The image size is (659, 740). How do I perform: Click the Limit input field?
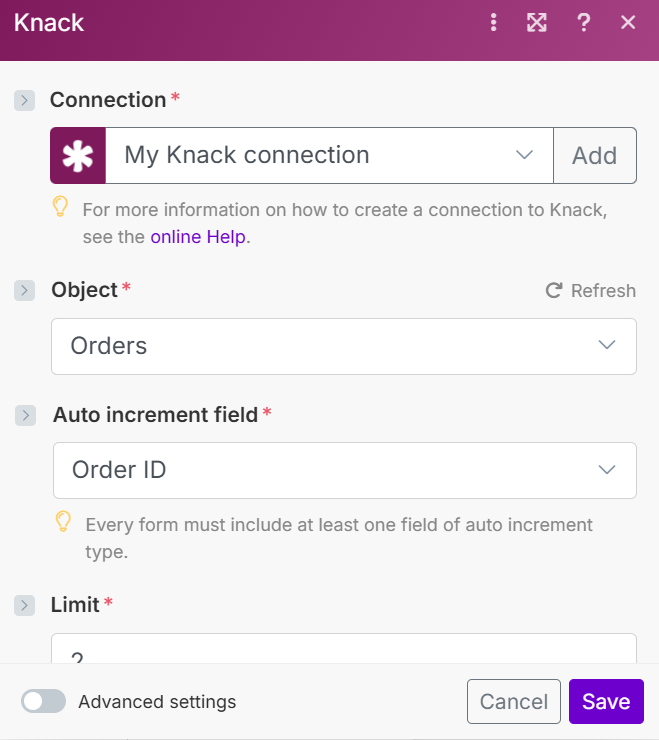pyautogui.click(x=343, y=650)
